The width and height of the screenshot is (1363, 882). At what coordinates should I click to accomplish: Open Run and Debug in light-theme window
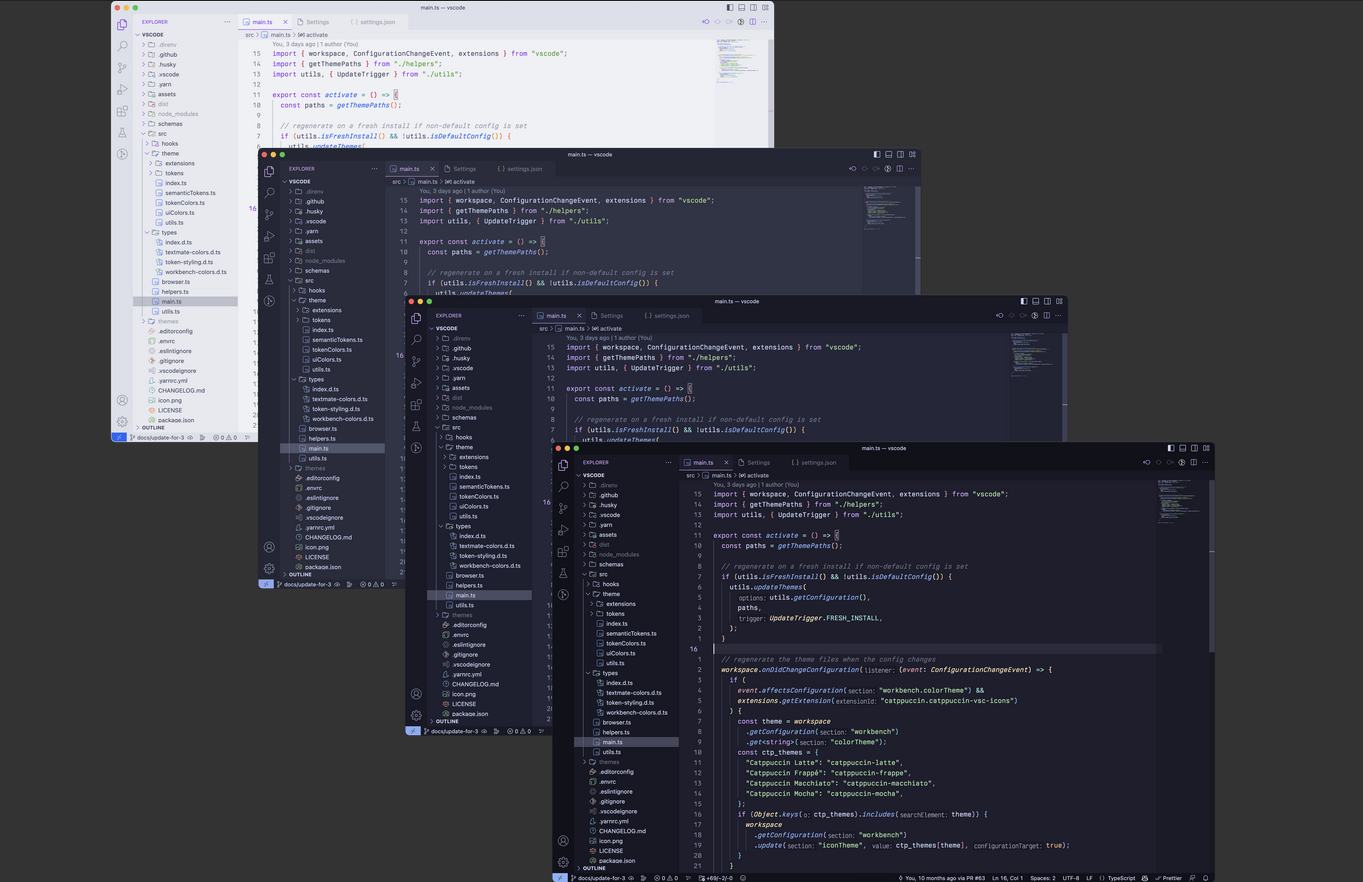pyautogui.click(x=122, y=90)
